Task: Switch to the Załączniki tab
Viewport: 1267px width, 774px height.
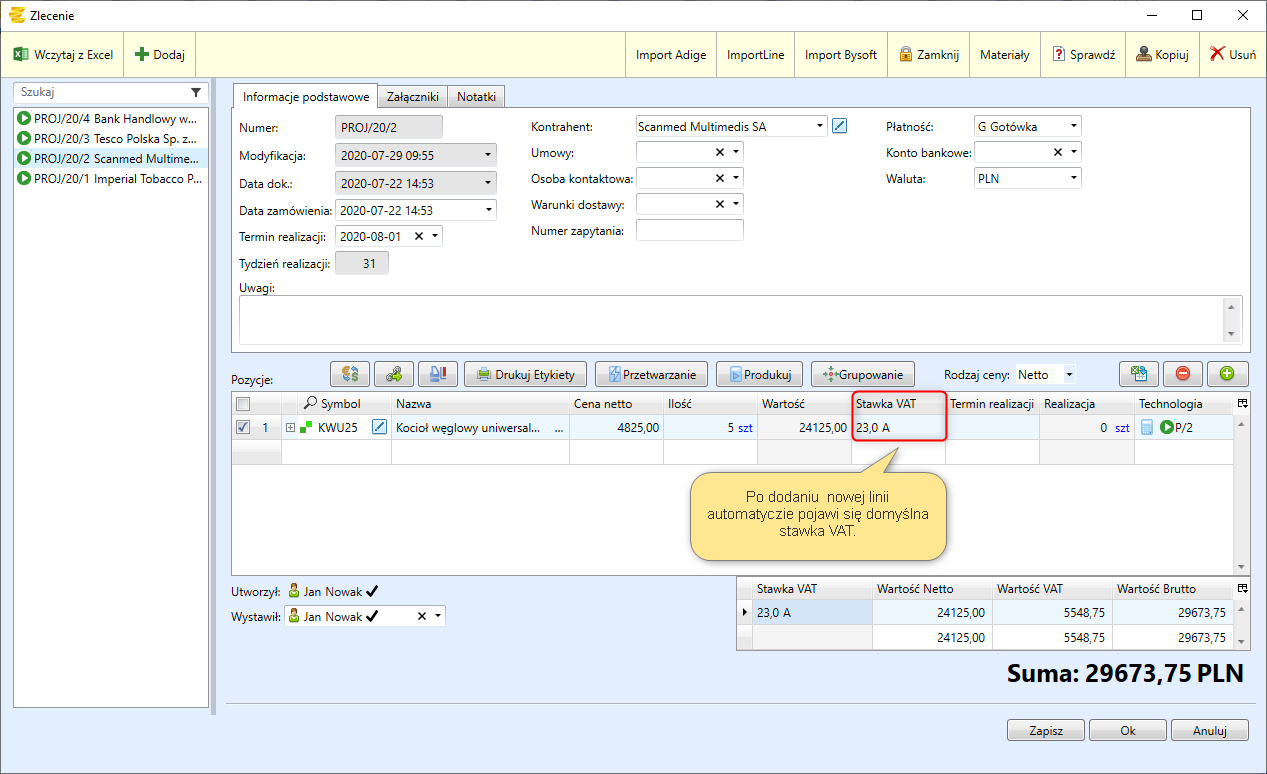Action: (413, 97)
